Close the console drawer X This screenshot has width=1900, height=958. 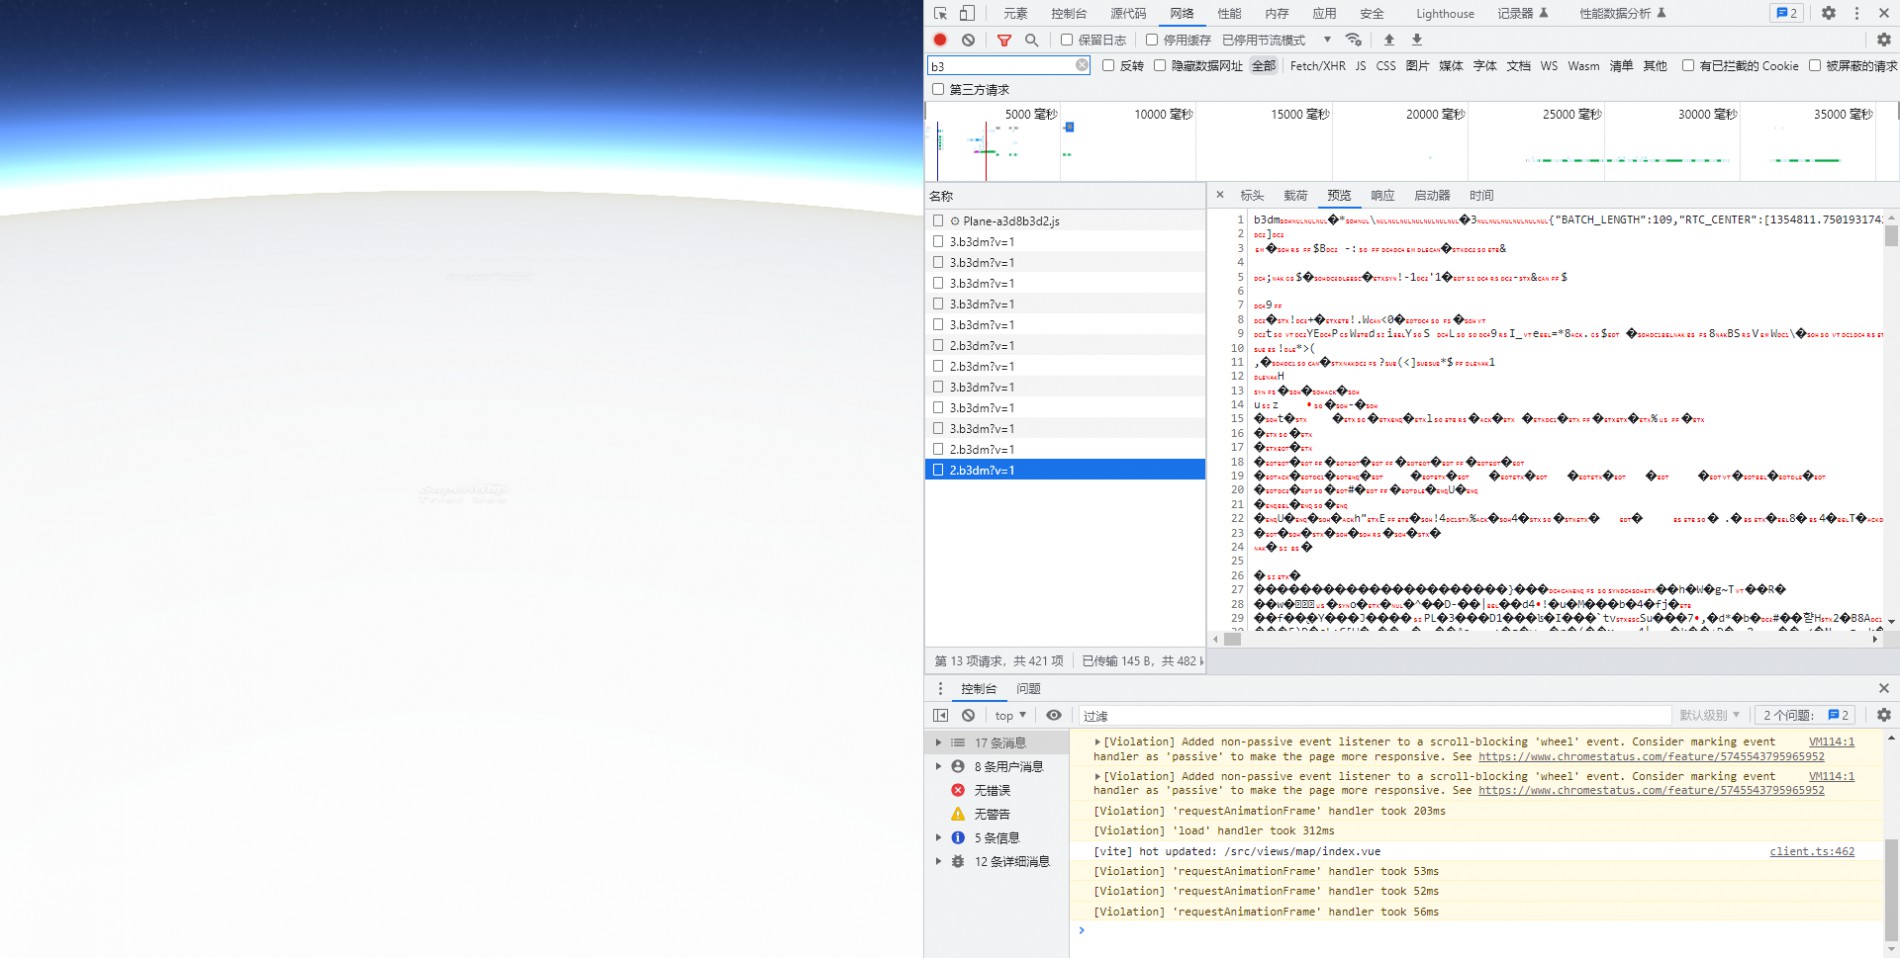point(1884,688)
